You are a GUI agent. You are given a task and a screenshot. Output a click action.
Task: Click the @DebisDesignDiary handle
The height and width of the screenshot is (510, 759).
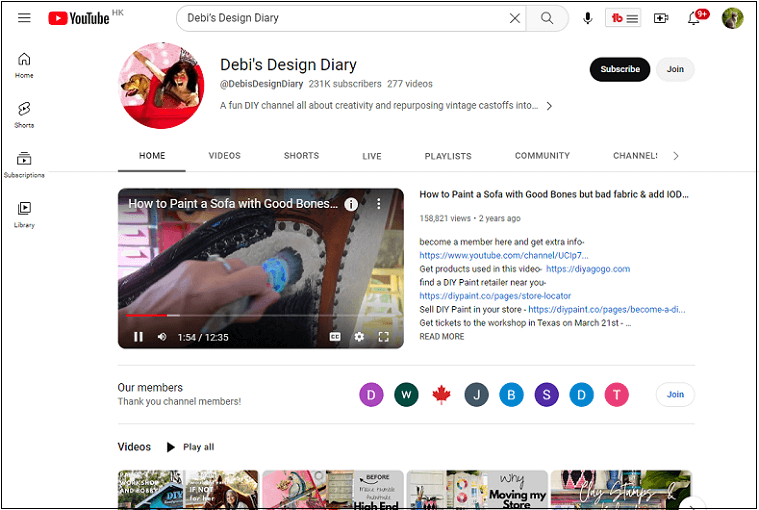click(x=261, y=84)
